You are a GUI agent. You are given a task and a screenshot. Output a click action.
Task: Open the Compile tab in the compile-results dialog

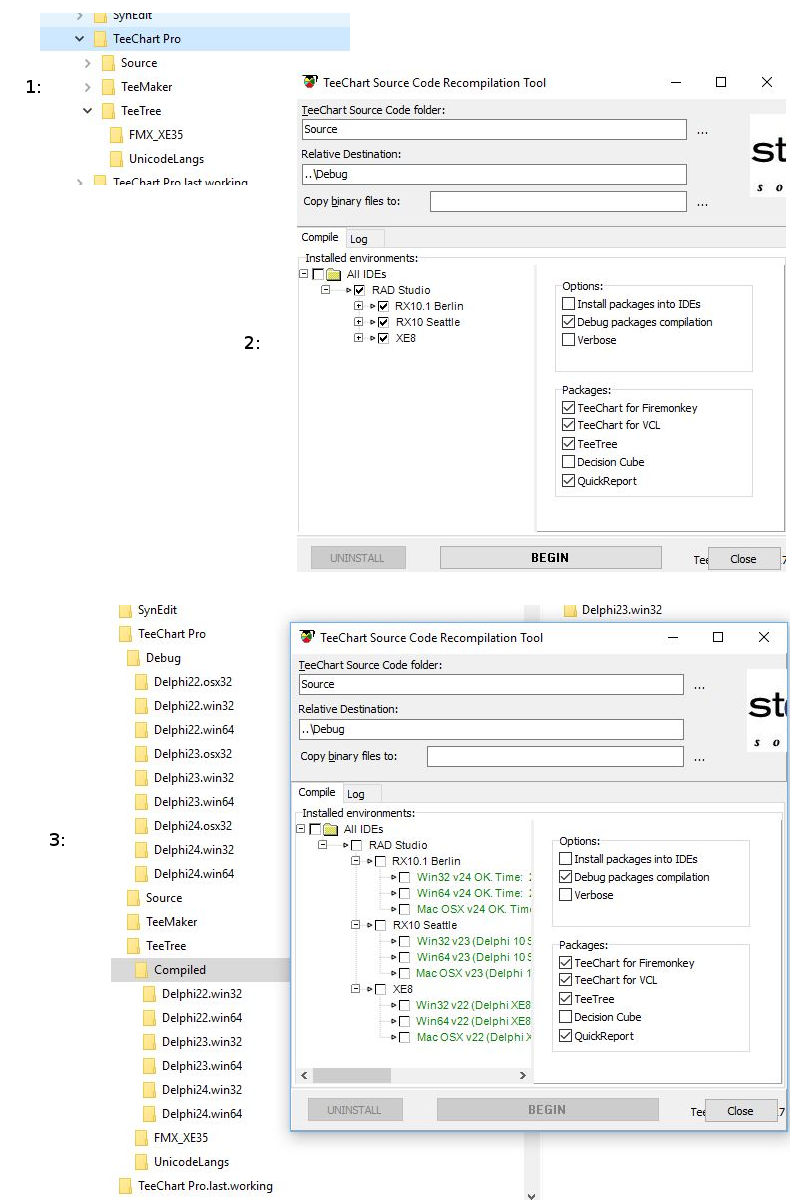[317, 792]
